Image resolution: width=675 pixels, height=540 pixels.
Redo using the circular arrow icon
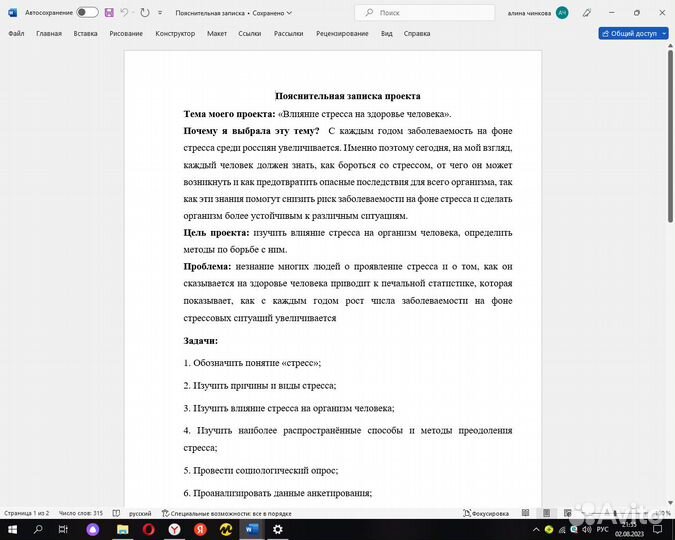tap(145, 12)
